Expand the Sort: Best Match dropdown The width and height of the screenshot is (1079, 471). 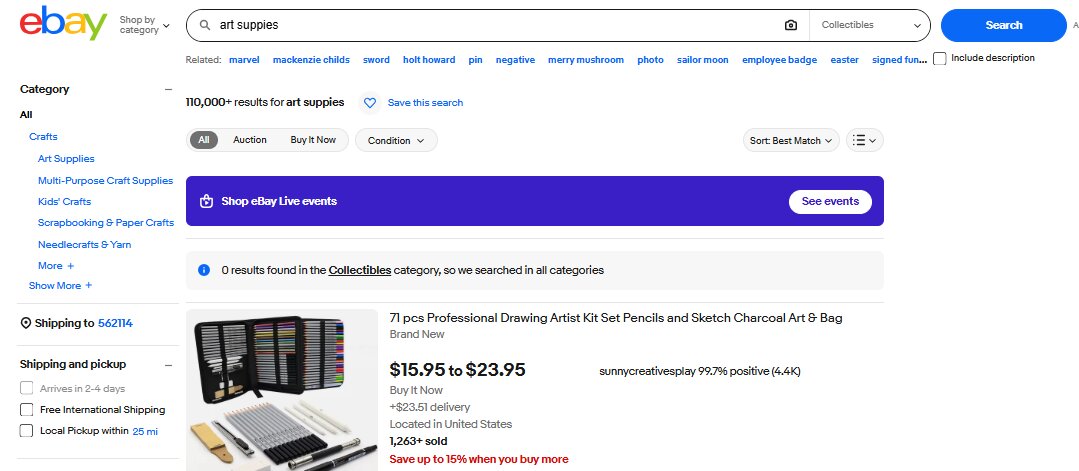pos(790,141)
